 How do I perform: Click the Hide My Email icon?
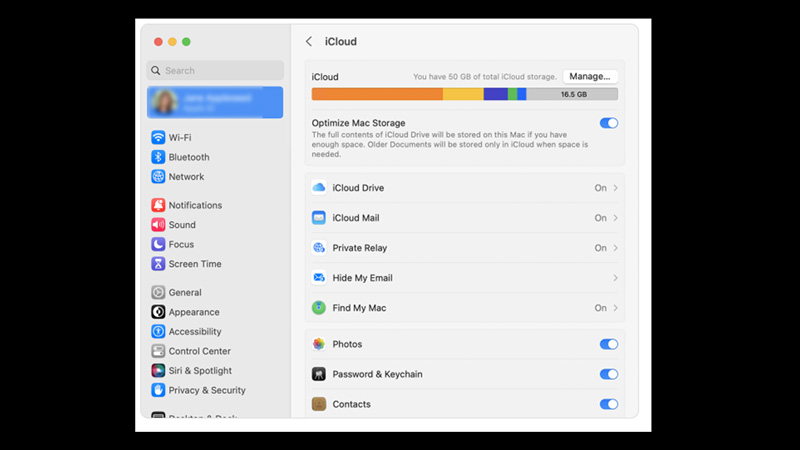point(319,278)
